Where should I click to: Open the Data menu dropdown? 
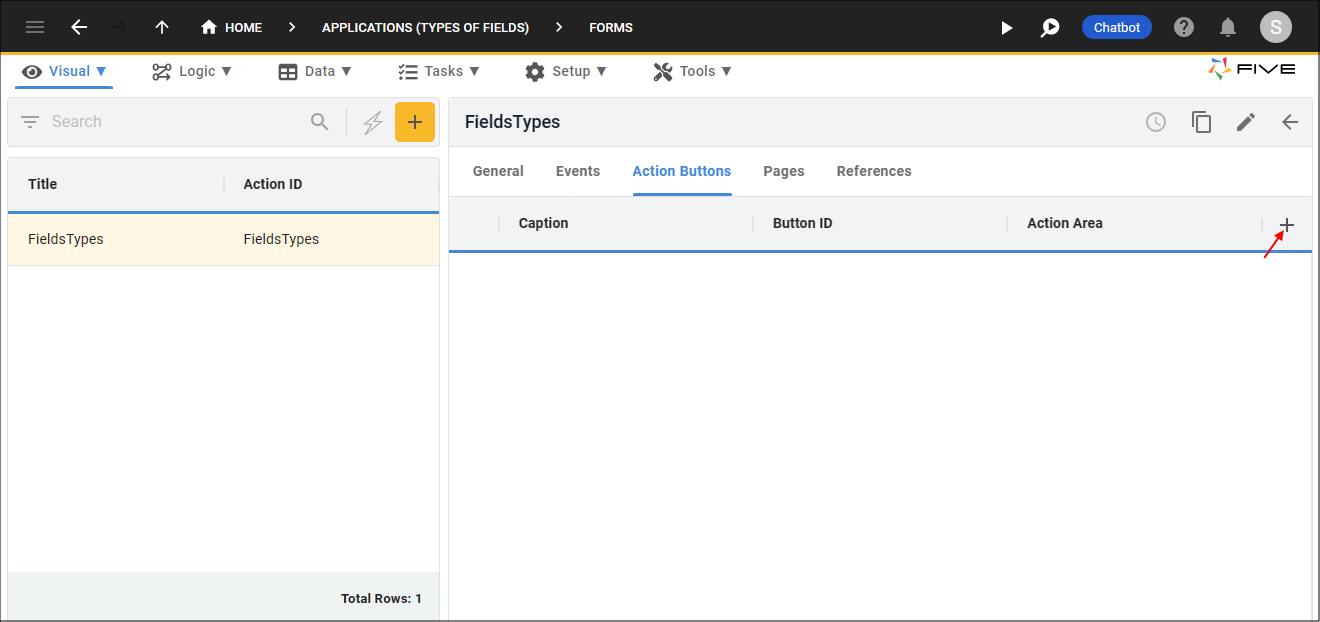pos(315,71)
